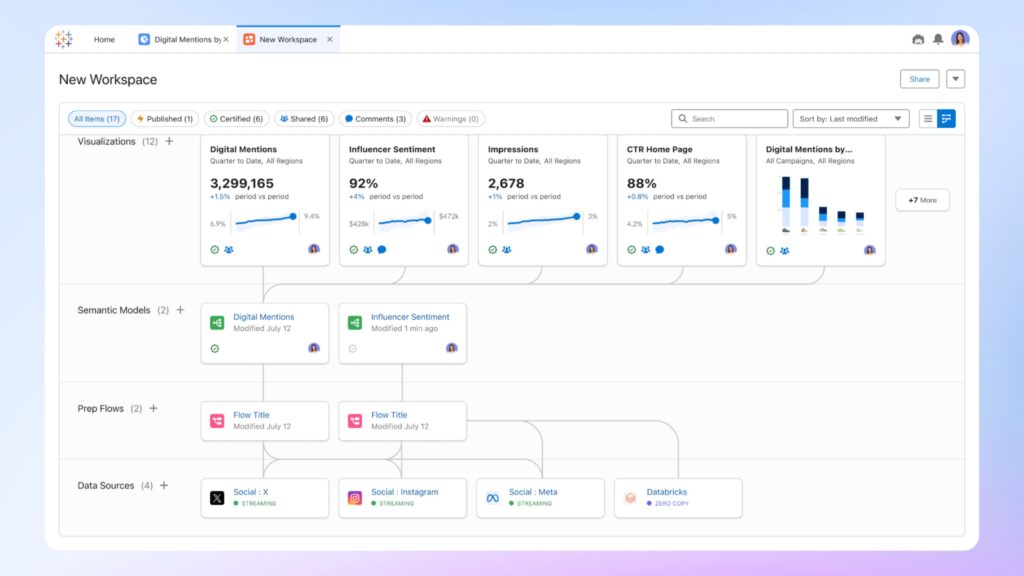Toggle the Certified (6) filter
1024x576 pixels.
(235, 119)
